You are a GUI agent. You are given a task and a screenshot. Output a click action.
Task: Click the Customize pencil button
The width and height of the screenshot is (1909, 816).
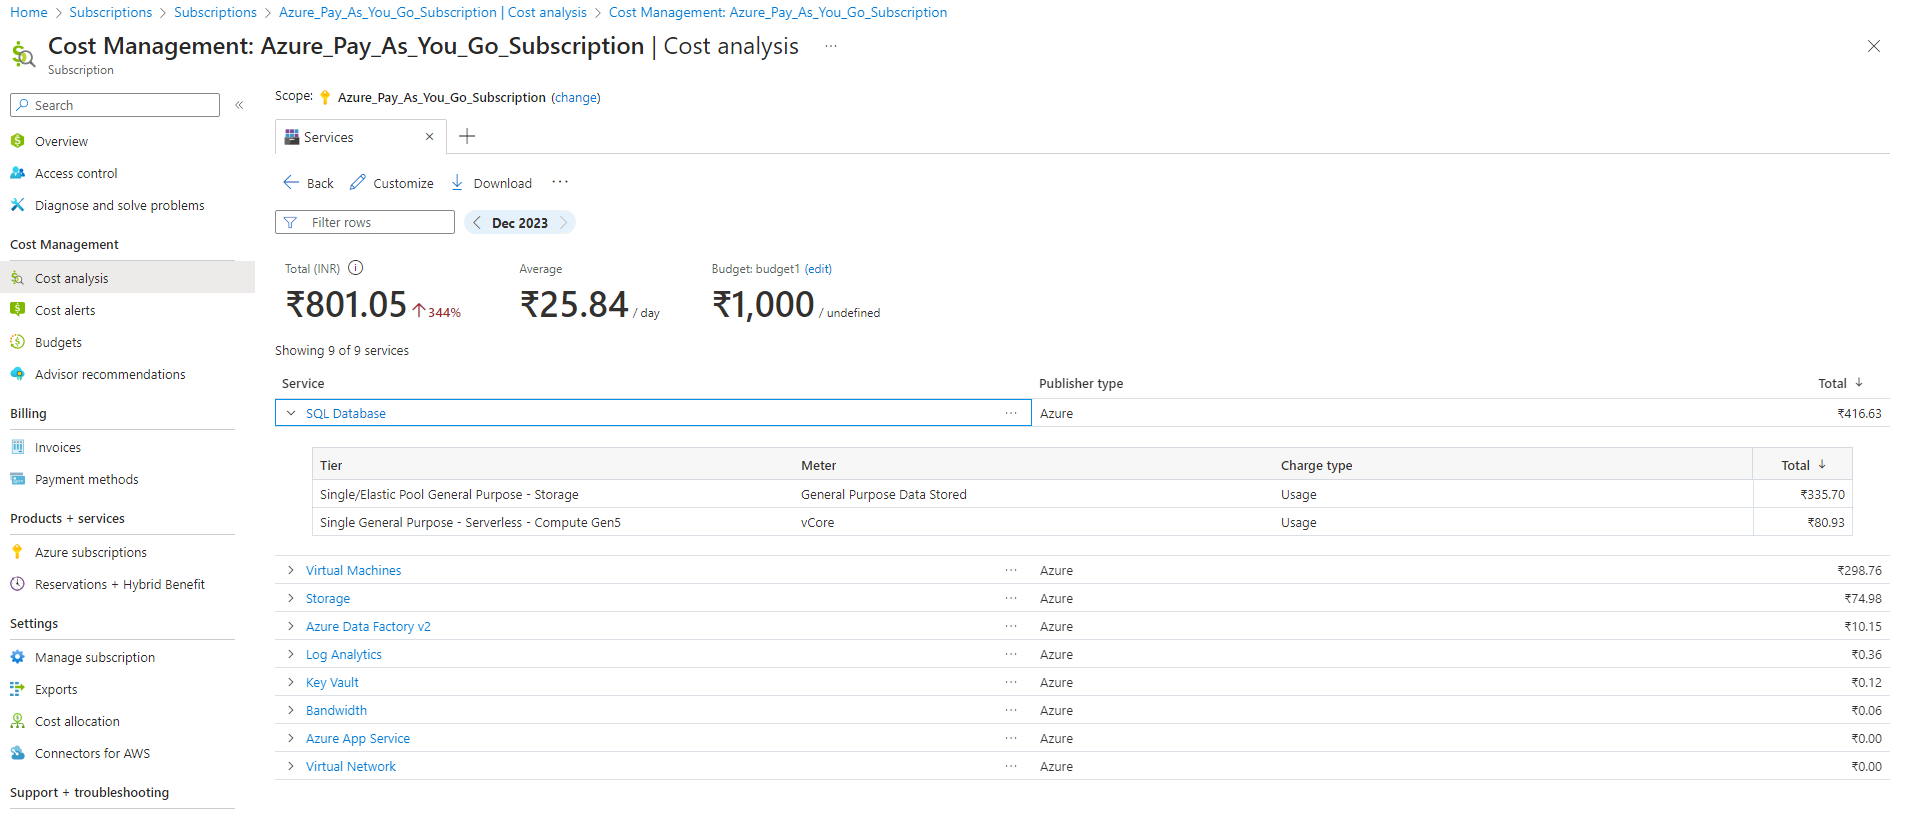pos(391,183)
